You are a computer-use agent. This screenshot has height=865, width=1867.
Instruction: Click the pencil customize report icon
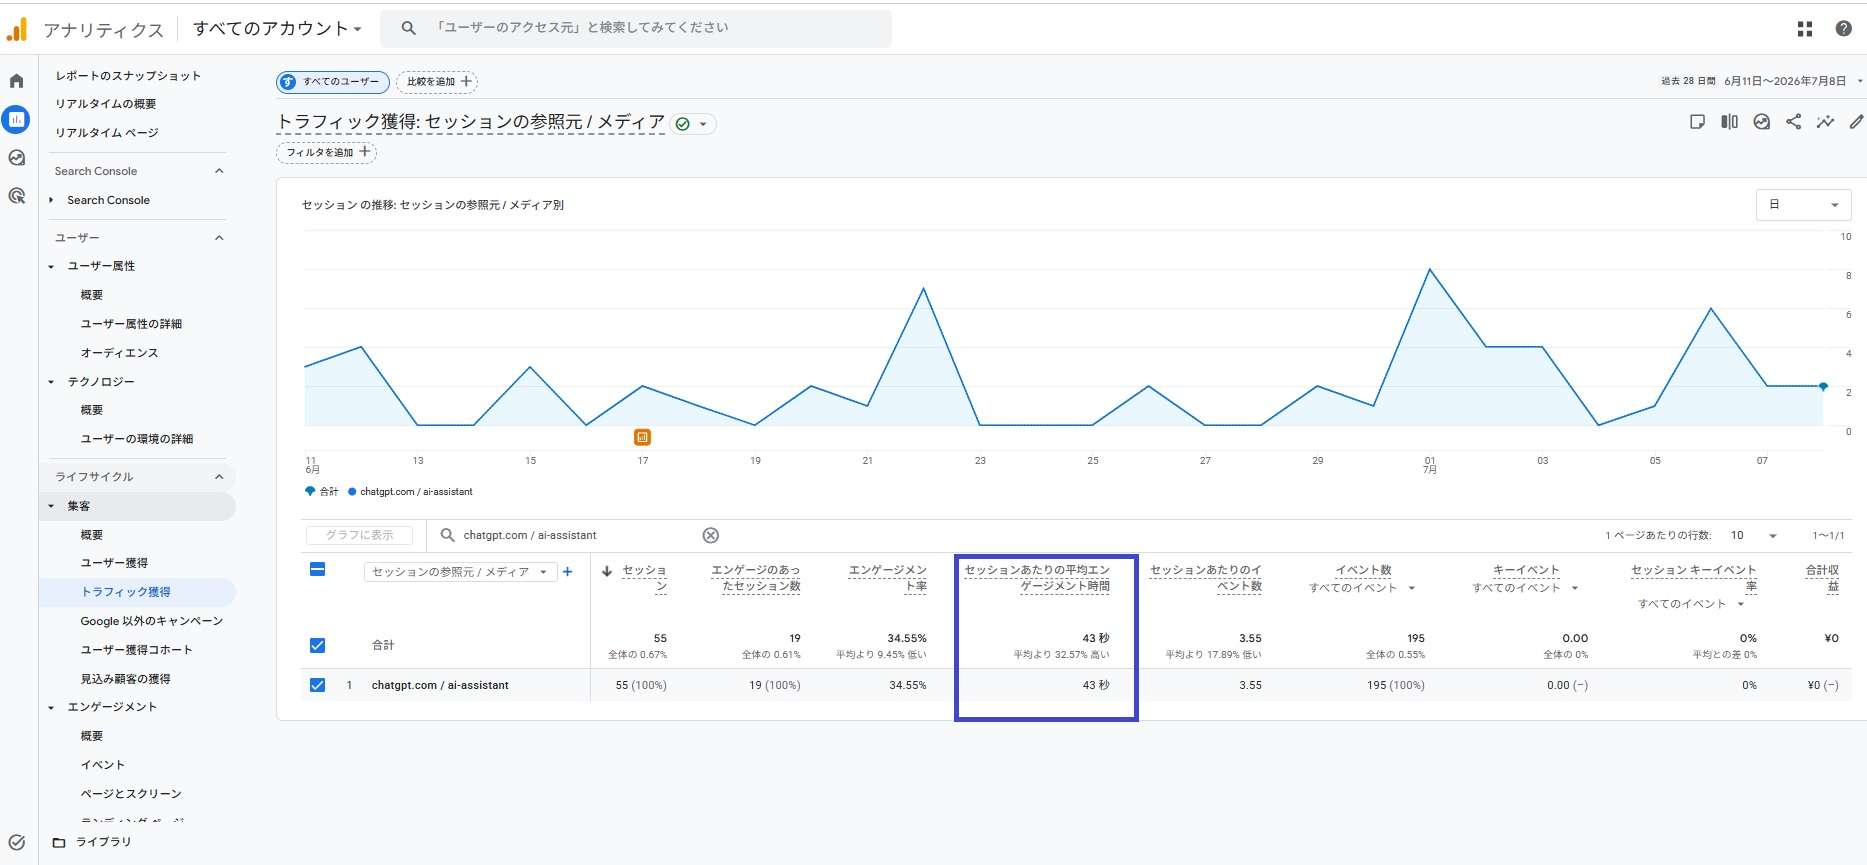point(1856,122)
